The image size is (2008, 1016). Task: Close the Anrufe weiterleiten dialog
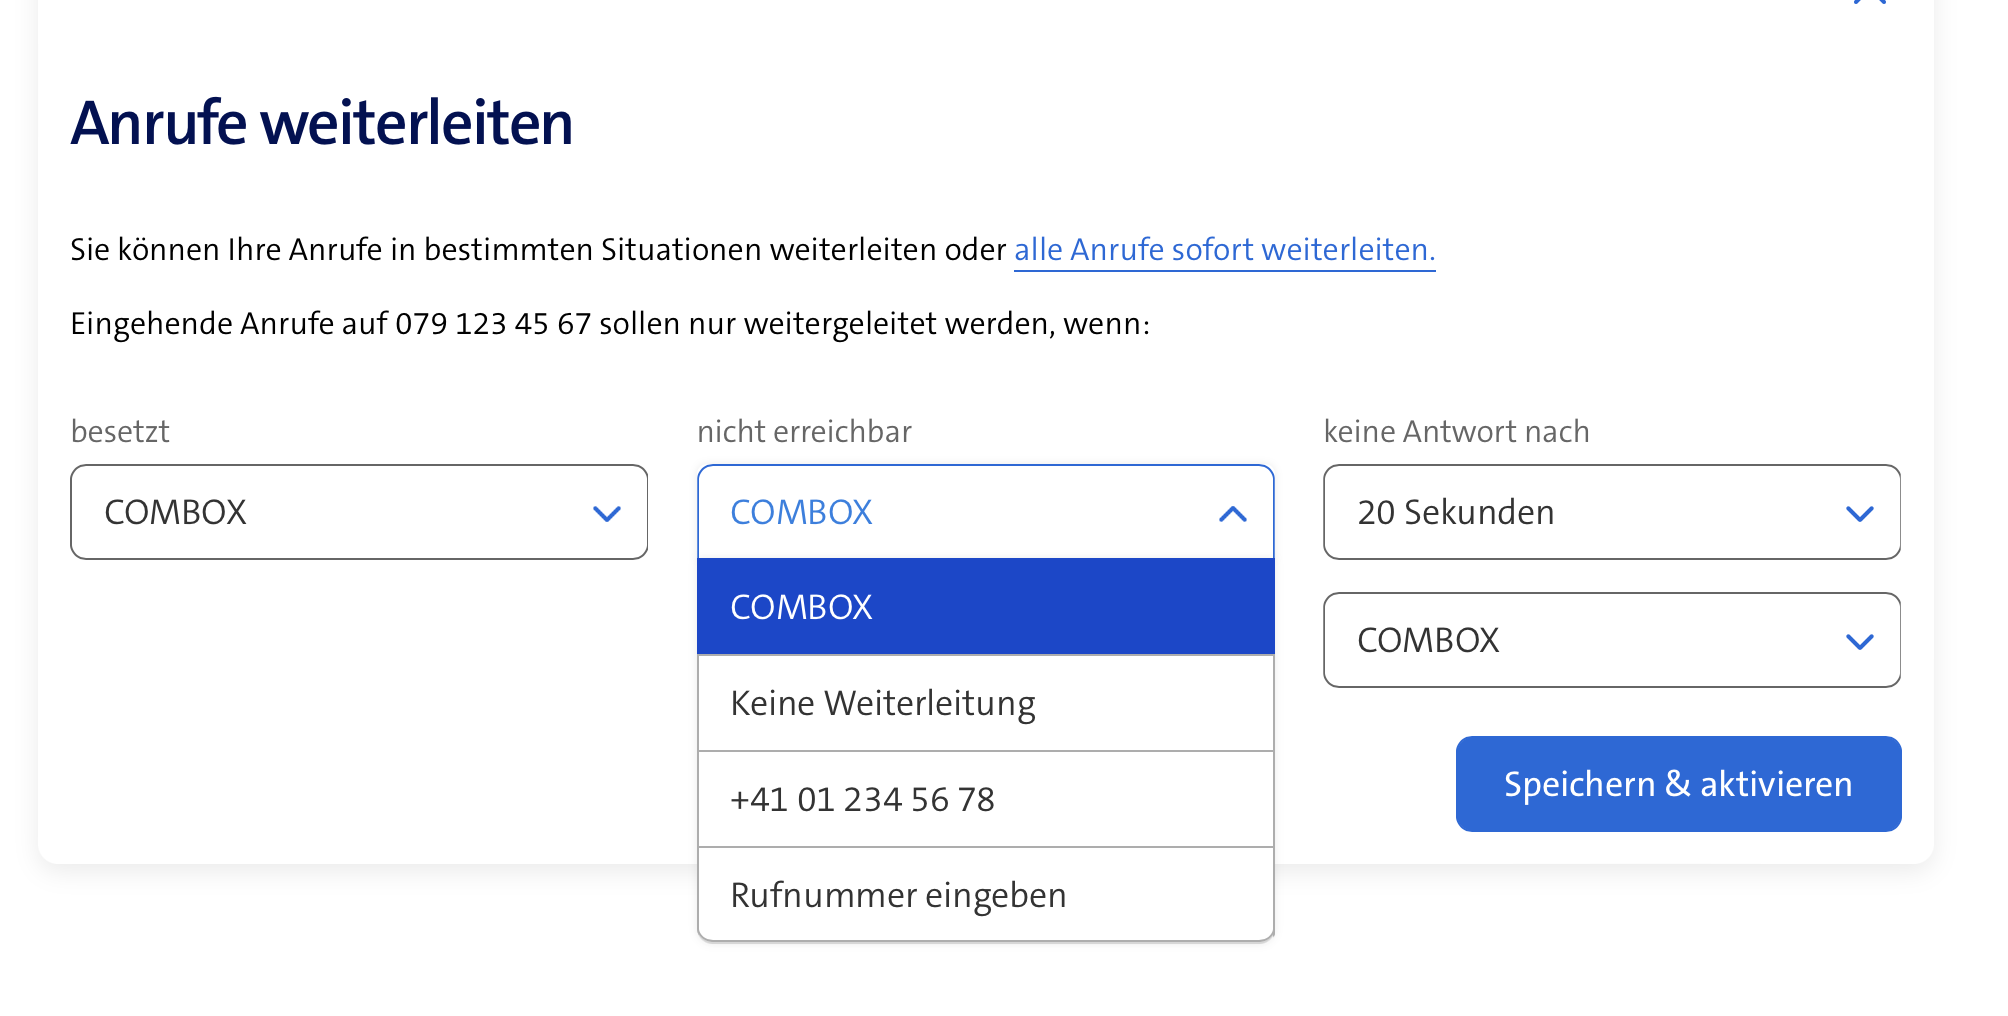pyautogui.click(x=1869, y=3)
